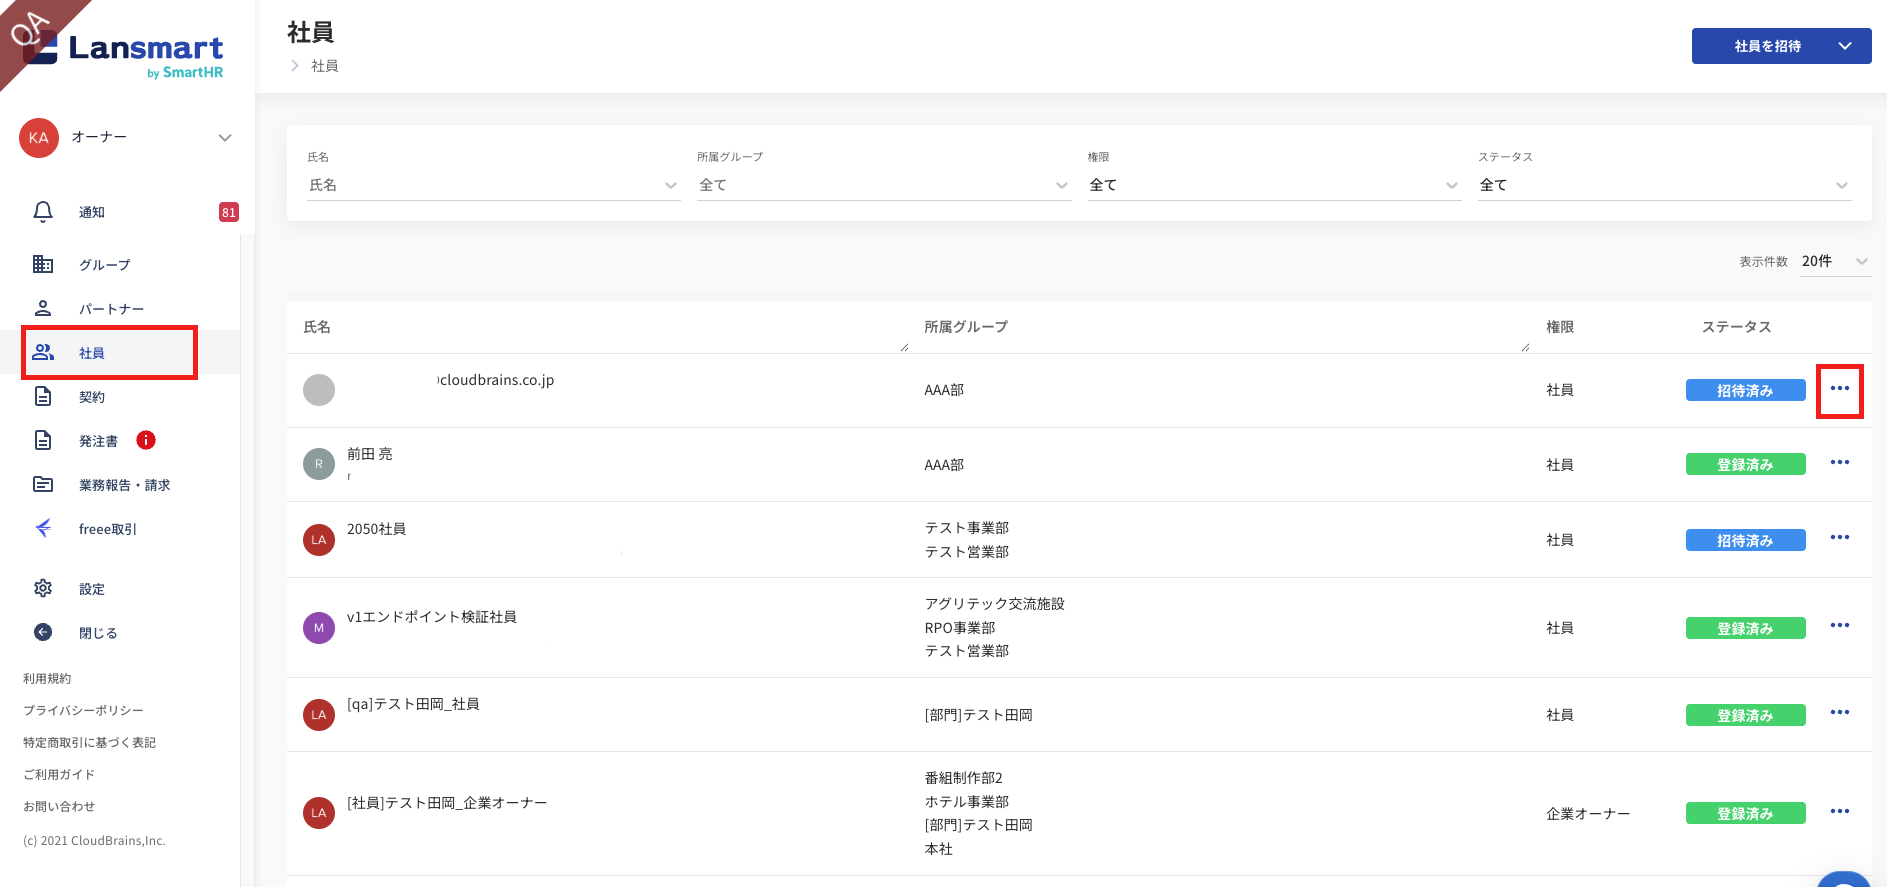The height and width of the screenshot is (887, 1887).
Task: Expand the ステータス filter dropdown
Action: 1663,185
